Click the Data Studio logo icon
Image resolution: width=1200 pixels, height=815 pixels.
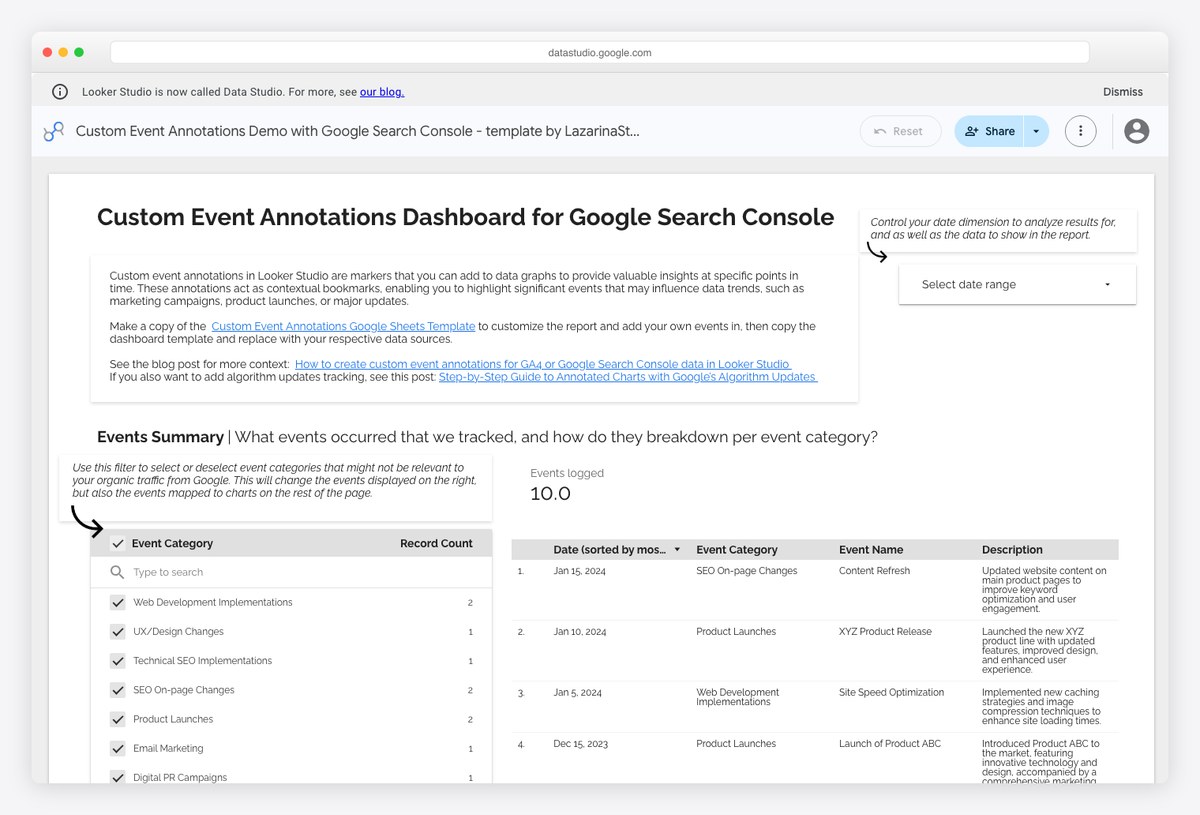pos(54,131)
